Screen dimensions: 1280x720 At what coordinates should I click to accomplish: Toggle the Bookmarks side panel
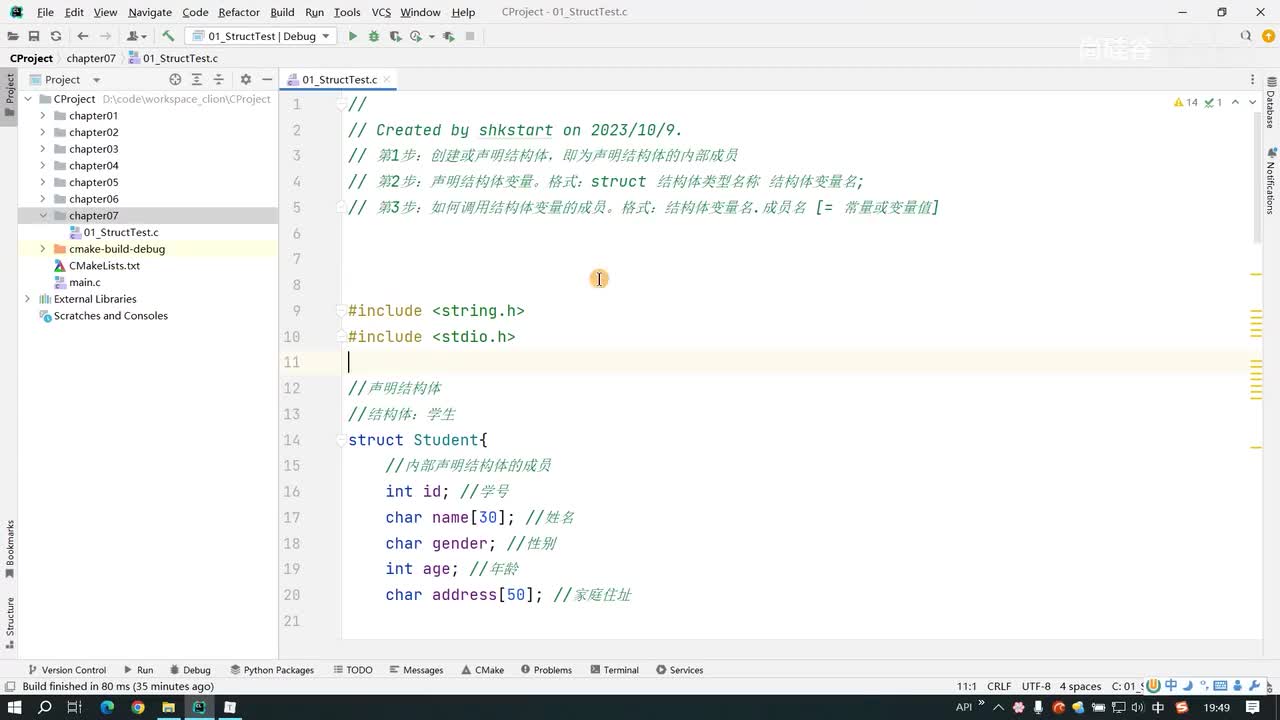pos(10,549)
